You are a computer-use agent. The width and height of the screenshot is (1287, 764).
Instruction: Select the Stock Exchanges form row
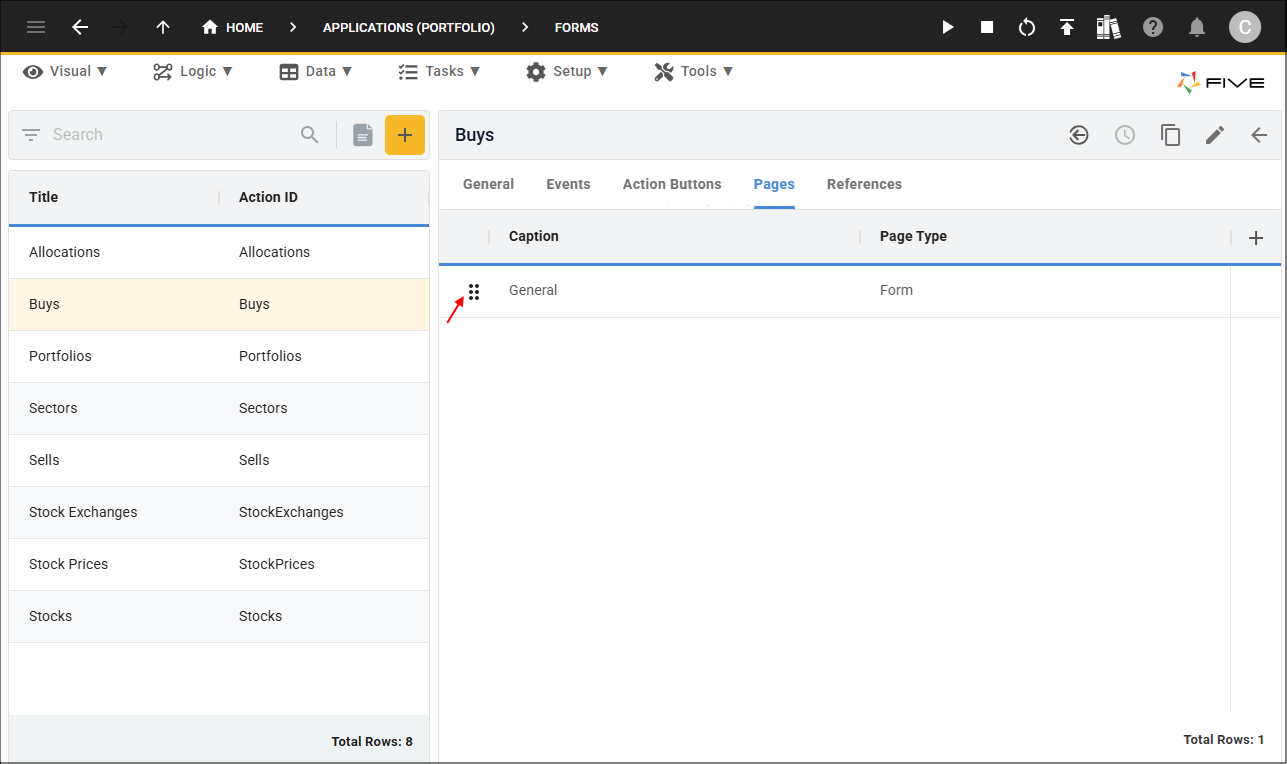tap(219, 512)
